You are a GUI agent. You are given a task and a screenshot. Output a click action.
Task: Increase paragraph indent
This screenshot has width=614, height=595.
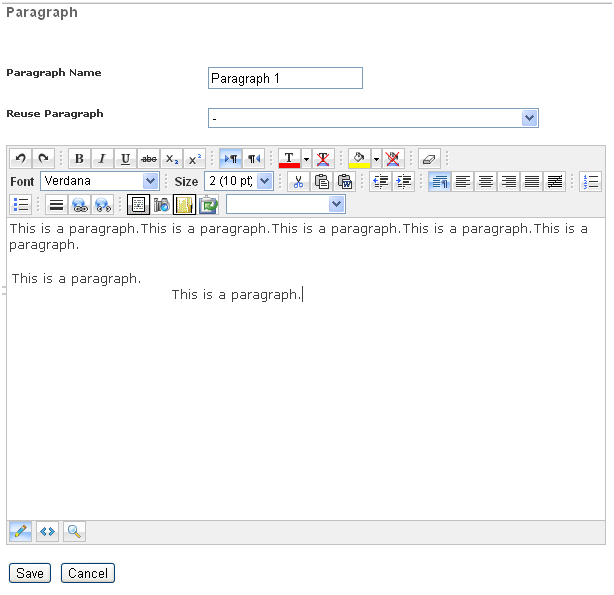pyautogui.click(x=404, y=181)
